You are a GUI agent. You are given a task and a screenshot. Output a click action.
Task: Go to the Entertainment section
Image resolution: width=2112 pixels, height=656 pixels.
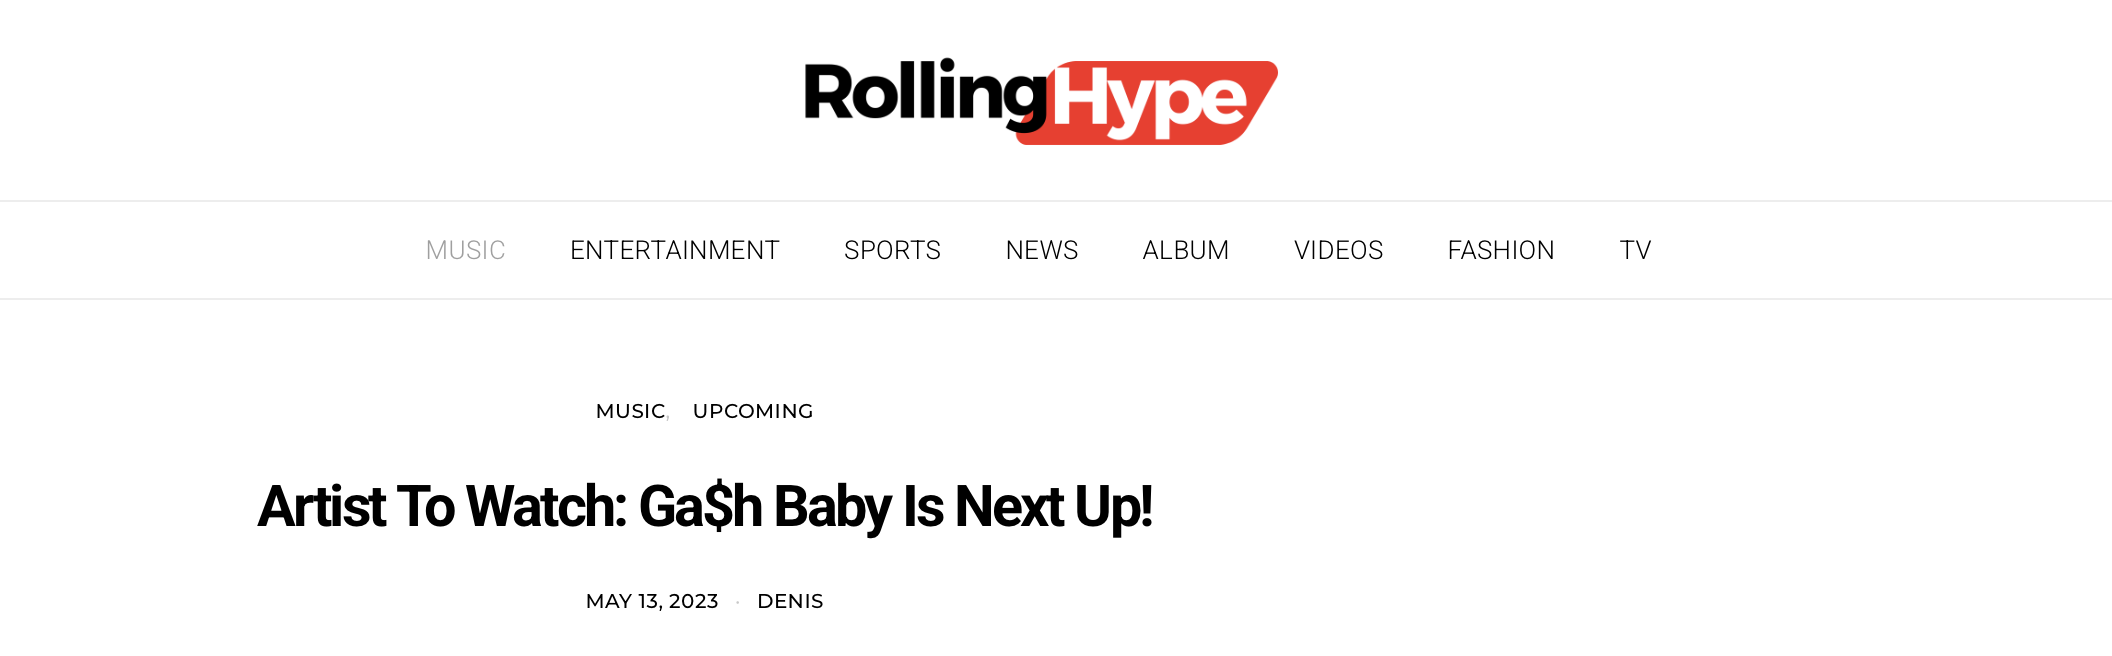674,250
